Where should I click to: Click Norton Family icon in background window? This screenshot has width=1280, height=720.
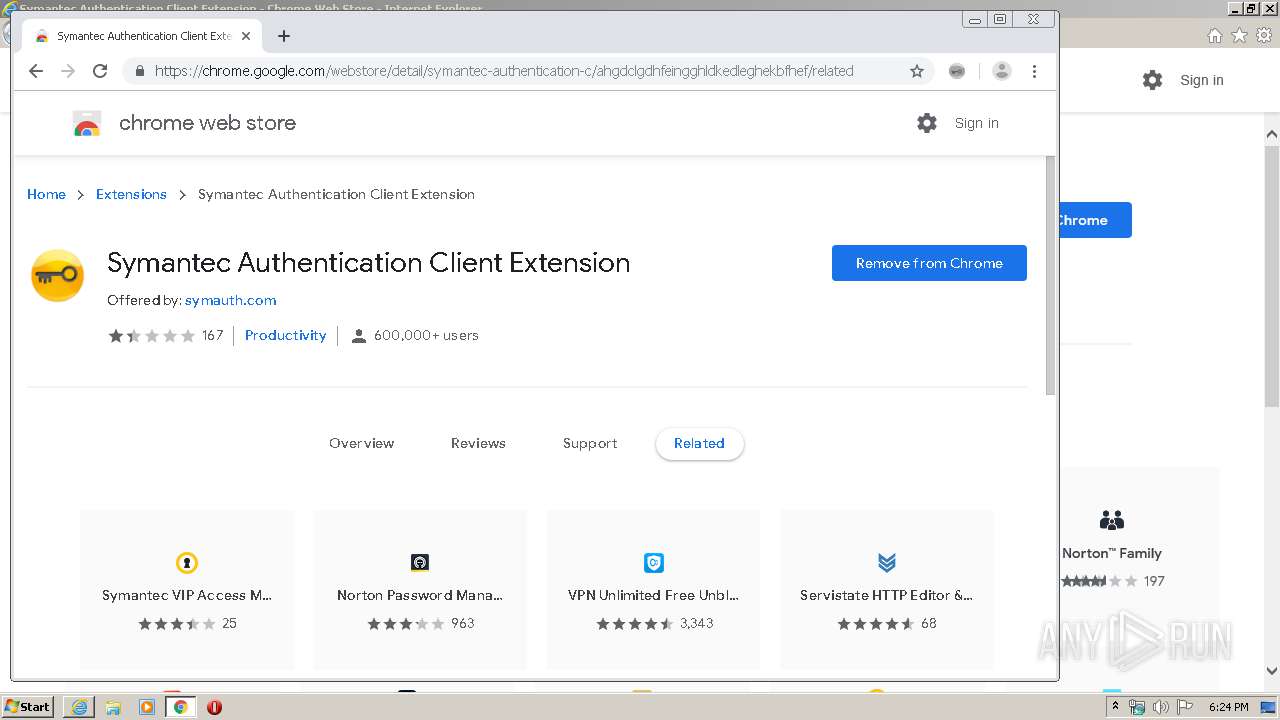[1112, 520]
